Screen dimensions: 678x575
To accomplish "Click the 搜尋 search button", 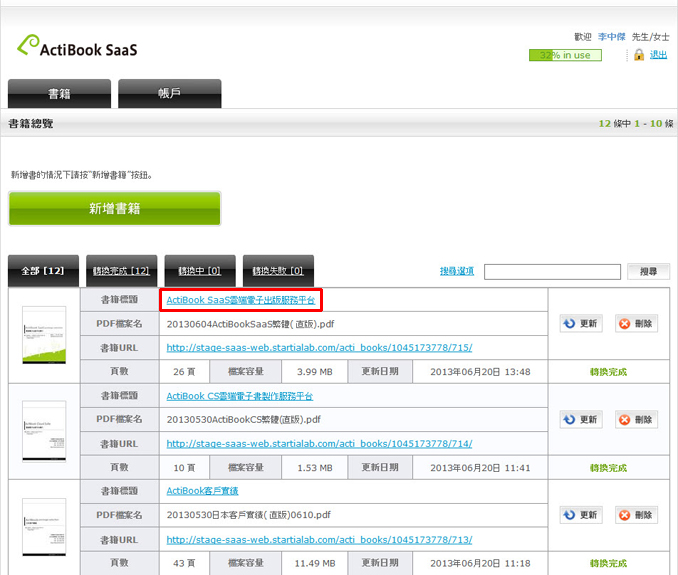I will pyautogui.click(x=648, y=272).
